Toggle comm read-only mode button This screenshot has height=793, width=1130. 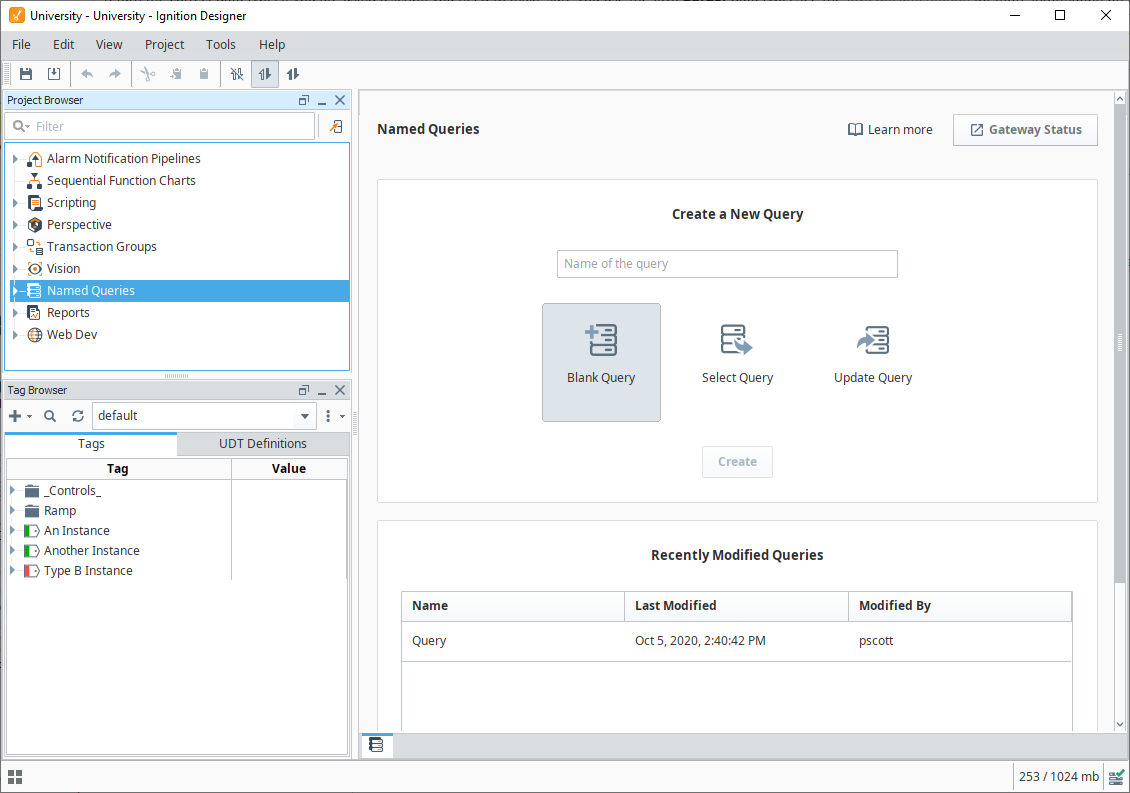coord(265,74)
